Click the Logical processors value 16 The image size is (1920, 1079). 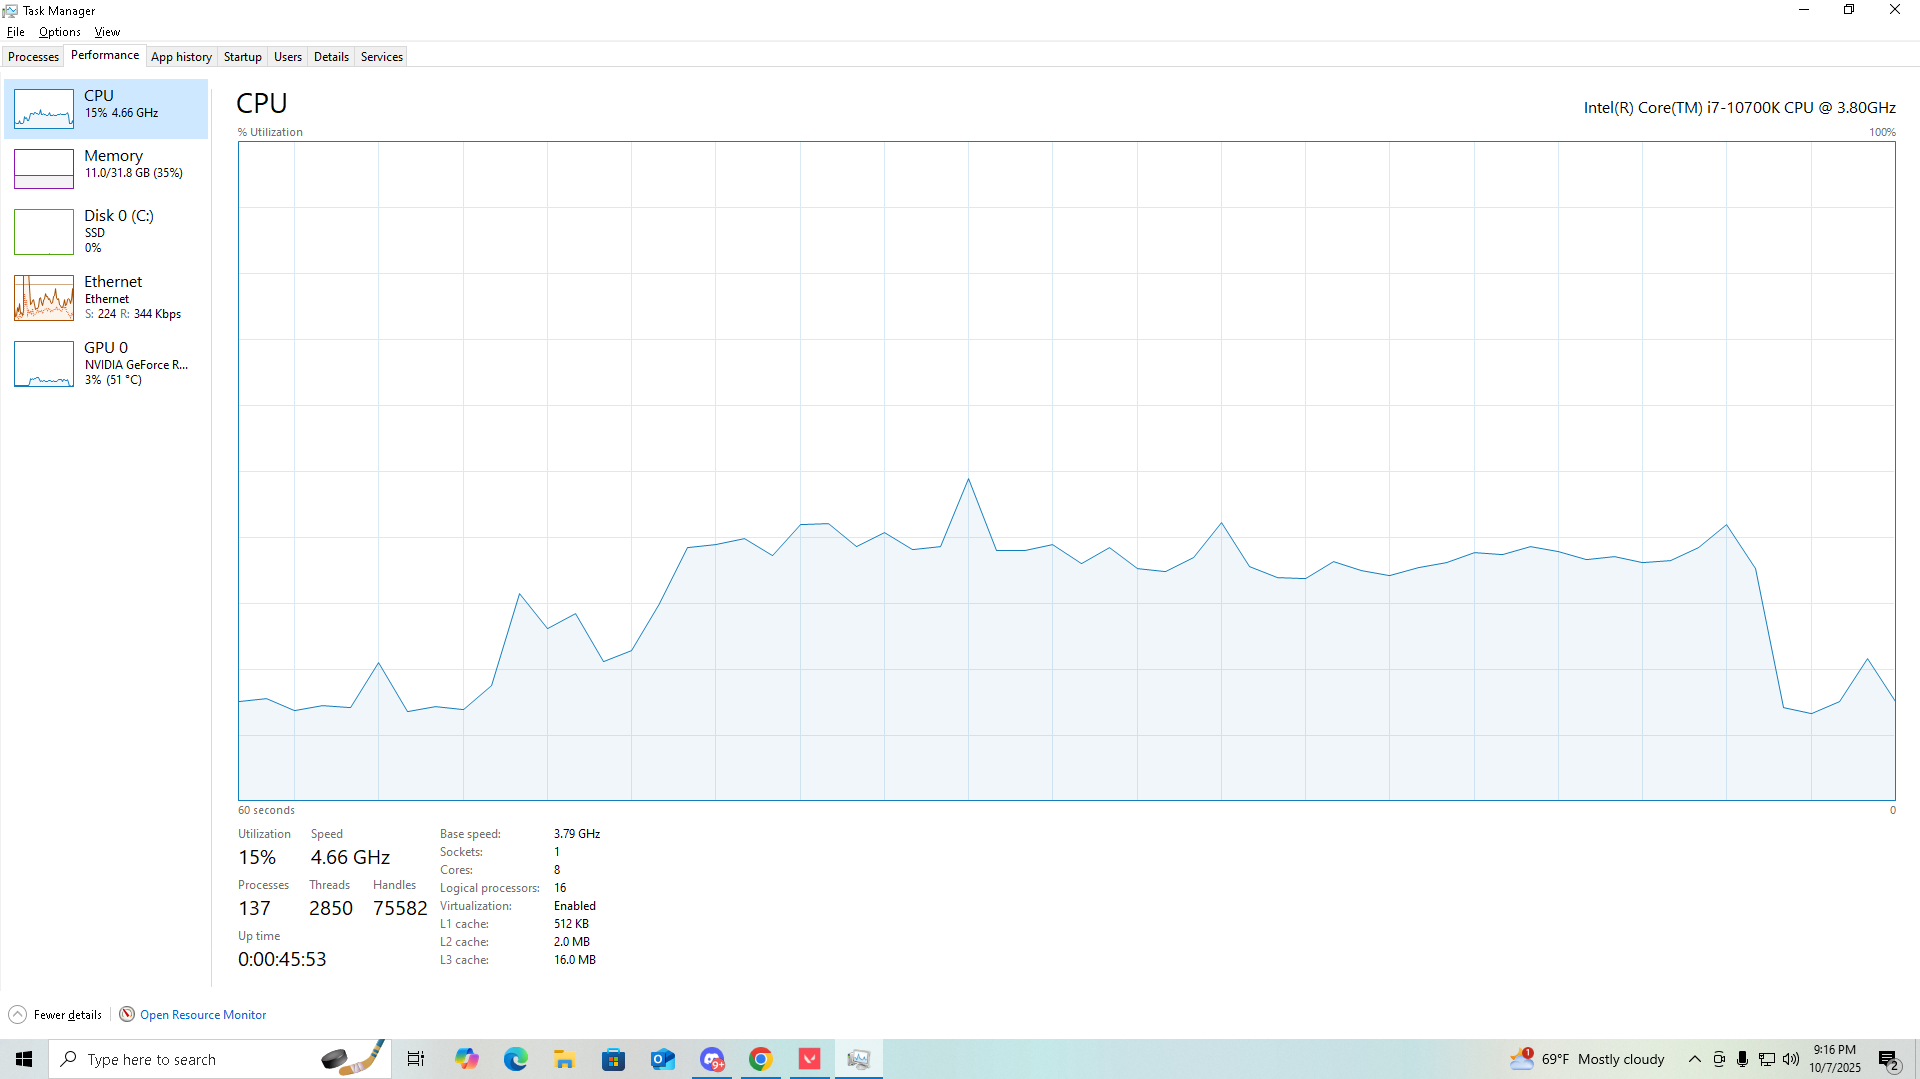pos(560,888)
